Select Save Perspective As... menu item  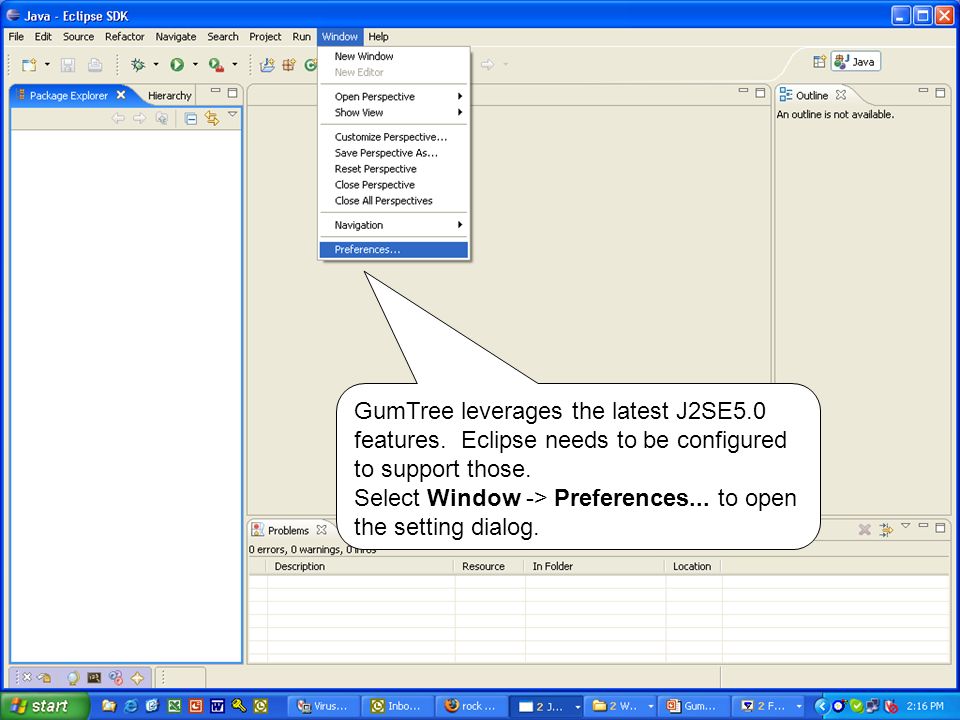394,153
